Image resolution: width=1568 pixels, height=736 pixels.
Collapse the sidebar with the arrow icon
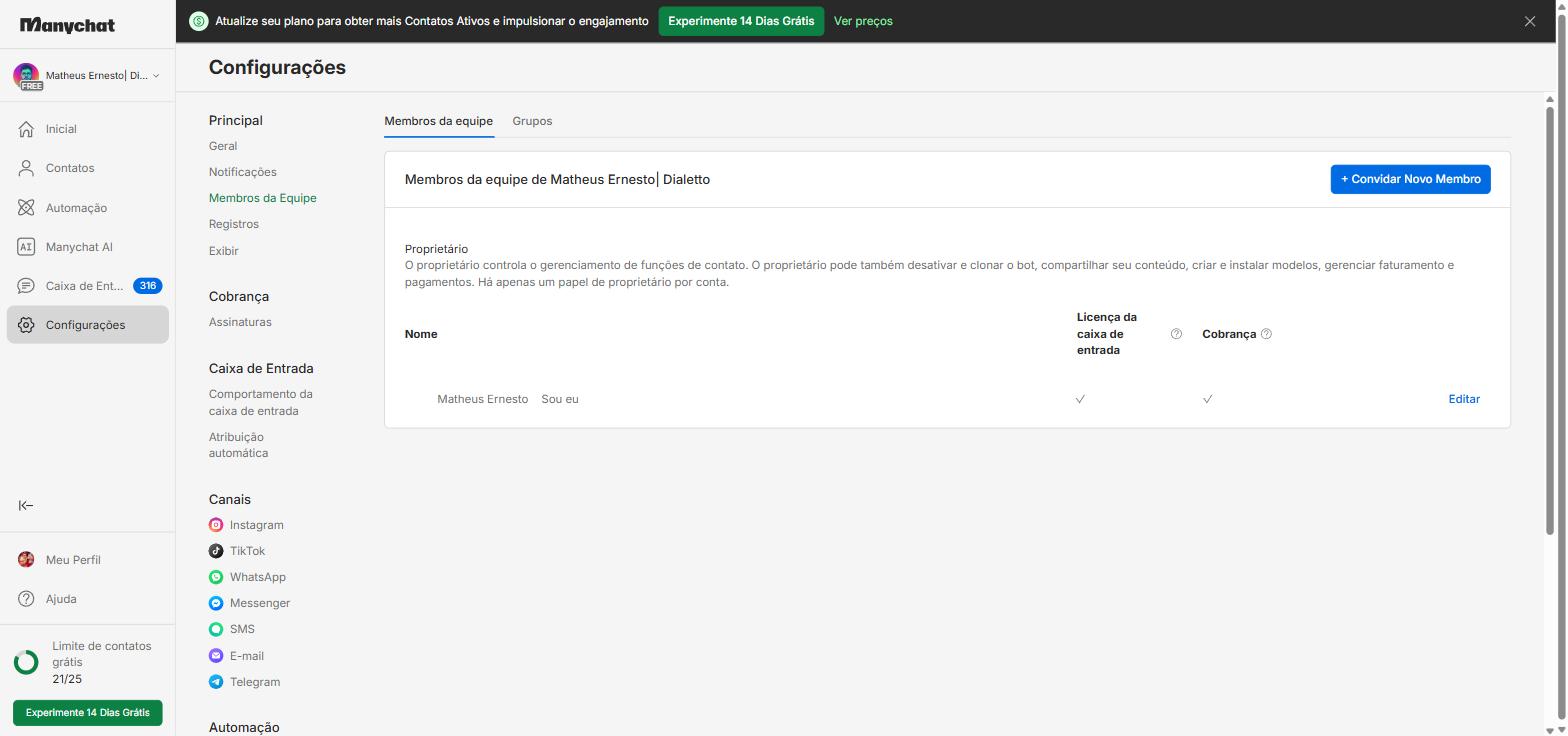(x=26, y=506)
